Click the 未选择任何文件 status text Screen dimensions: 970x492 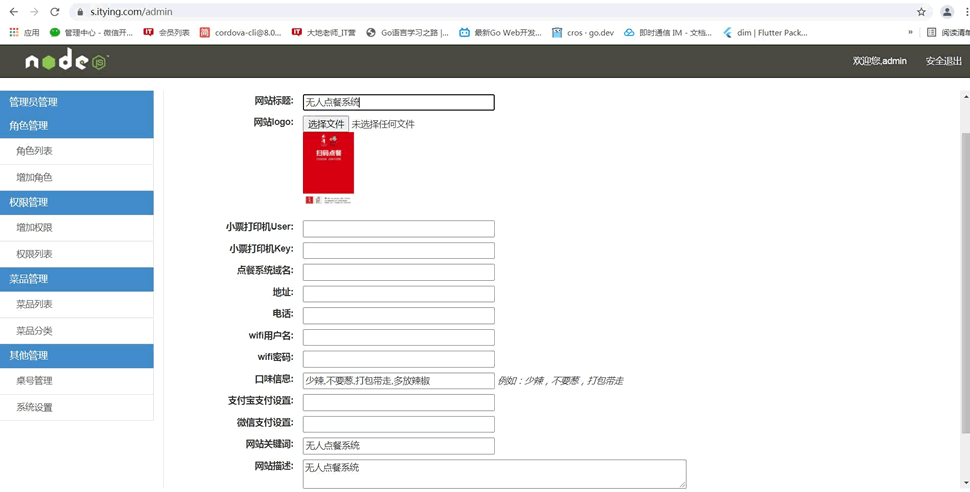[x=383, y=124]
